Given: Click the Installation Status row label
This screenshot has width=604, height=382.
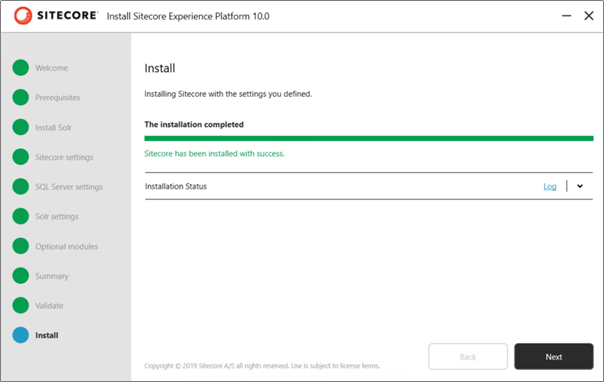Looking at the screenshot, I should click(176, 186).
